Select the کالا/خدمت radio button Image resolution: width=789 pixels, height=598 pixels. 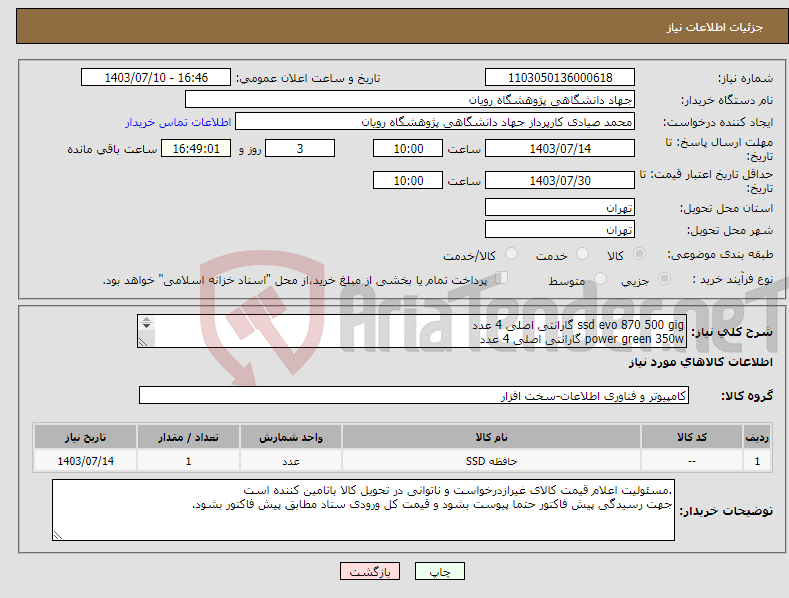tap(511, 254)
